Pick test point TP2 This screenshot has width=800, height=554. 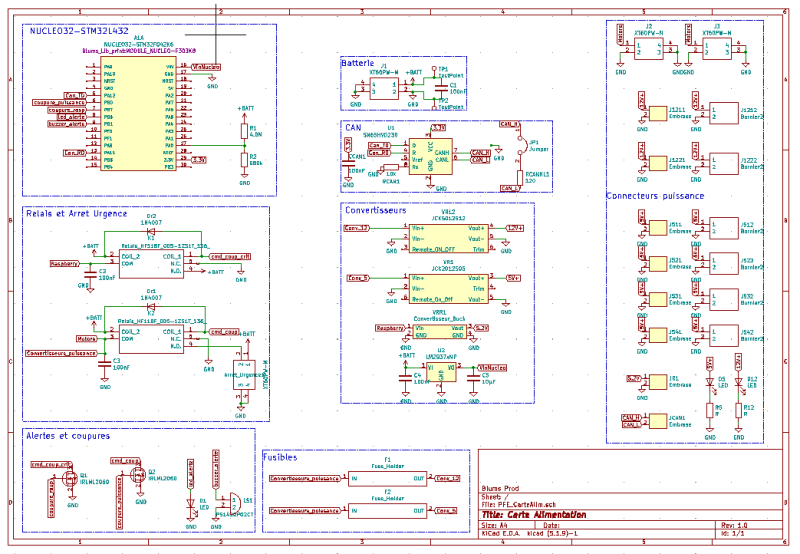[x=434, y=107]
